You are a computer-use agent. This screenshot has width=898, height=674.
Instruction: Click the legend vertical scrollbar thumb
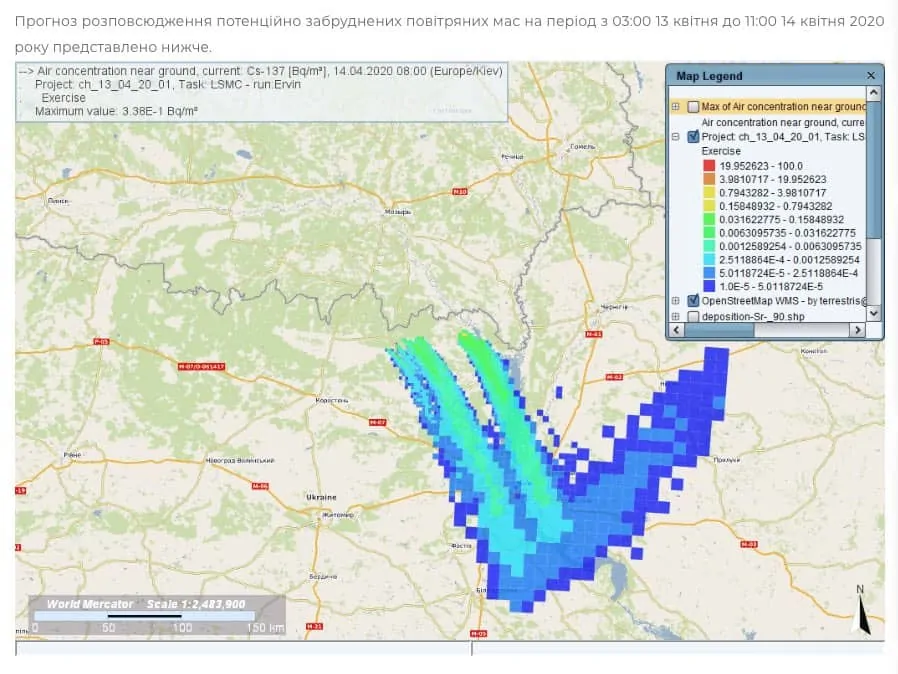[873, 170]
